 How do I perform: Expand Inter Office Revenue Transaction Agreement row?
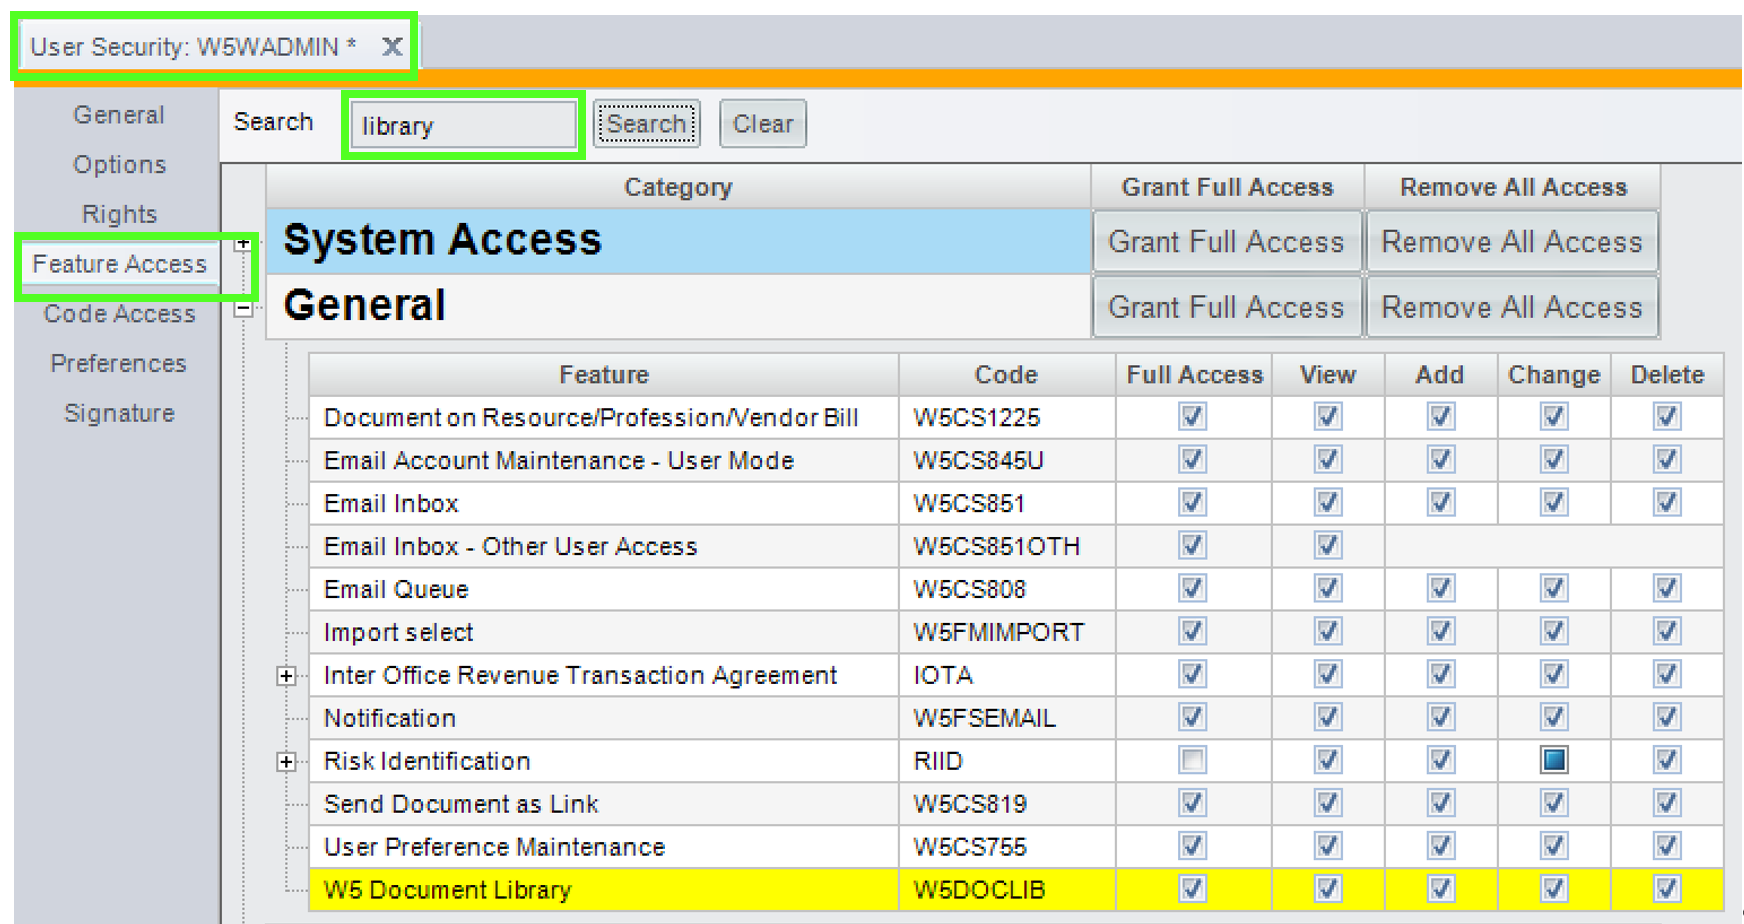pyautogui.click(x=287, y=676)
